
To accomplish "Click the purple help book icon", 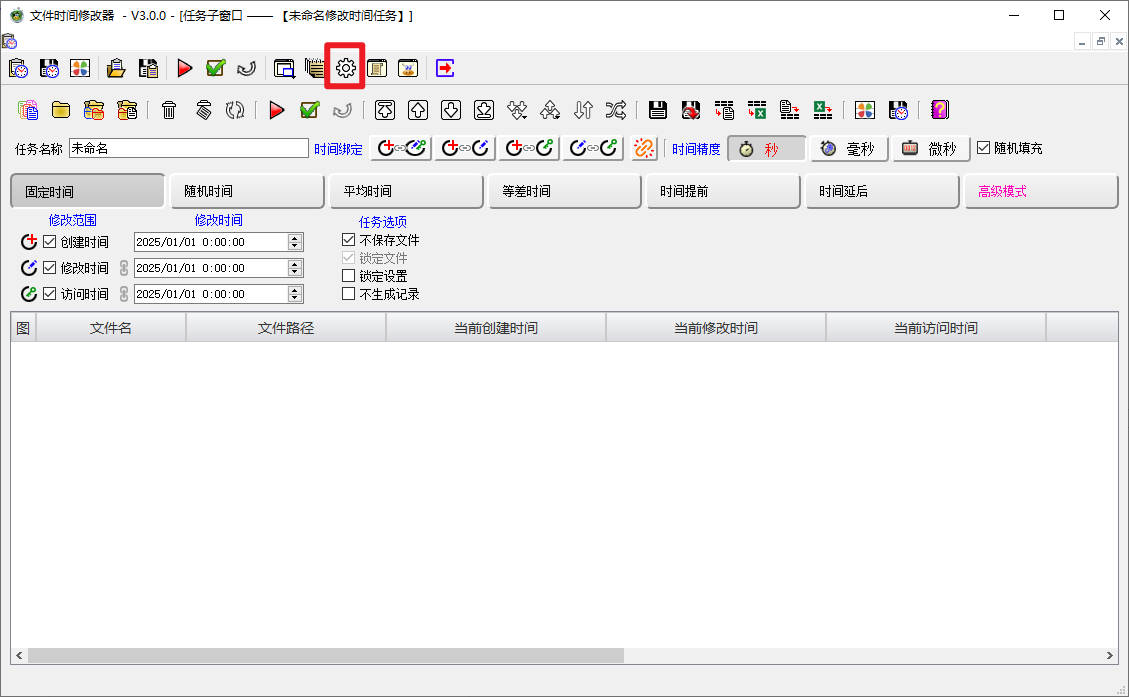I will [x=939, y=110].
